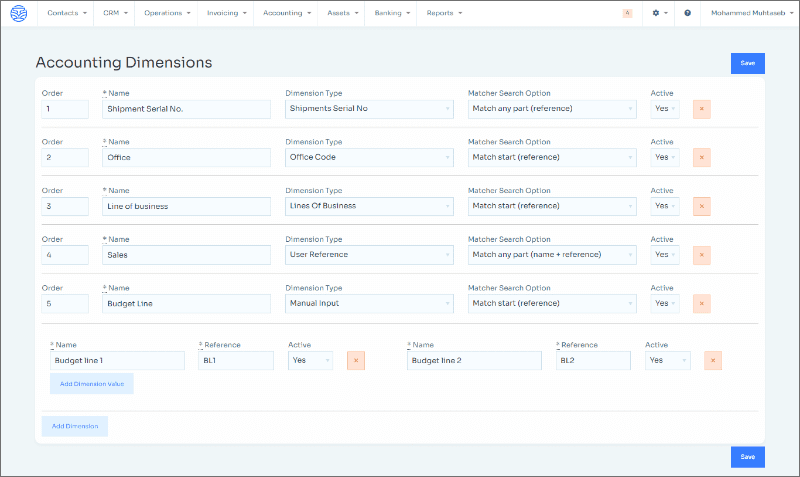Screen dimensions: 800x477
Task: Open Matcher Search Option for Sales row
Action: (551, 255)
